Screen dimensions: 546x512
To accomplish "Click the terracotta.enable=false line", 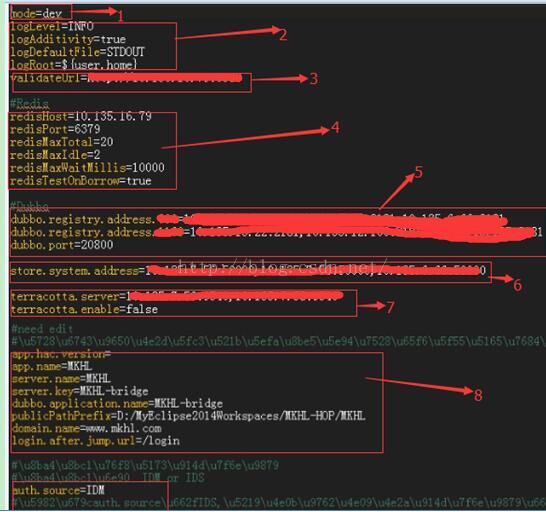I will coord(84,309).
